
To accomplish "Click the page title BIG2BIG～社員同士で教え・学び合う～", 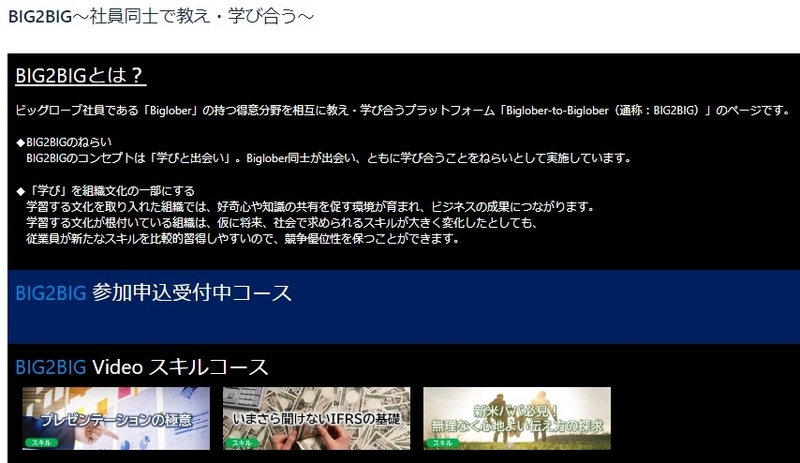I will [x=161, y=16].
